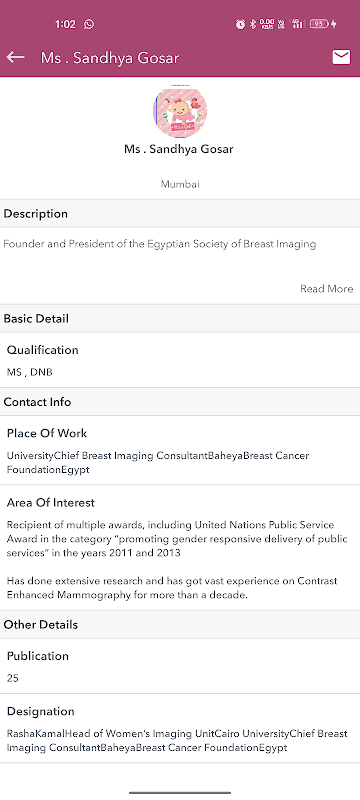360x800 pixels.
Task: Tap the battery indicator icon
Action: click(322, 24)
